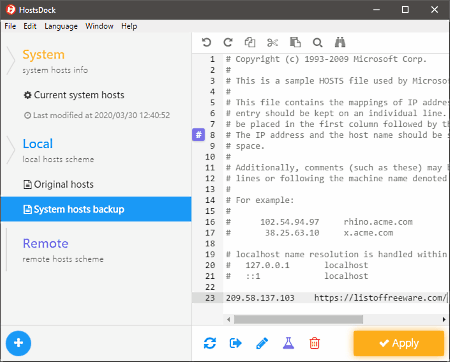Click the '::1 localhost' line 21

tap(297, 276)
